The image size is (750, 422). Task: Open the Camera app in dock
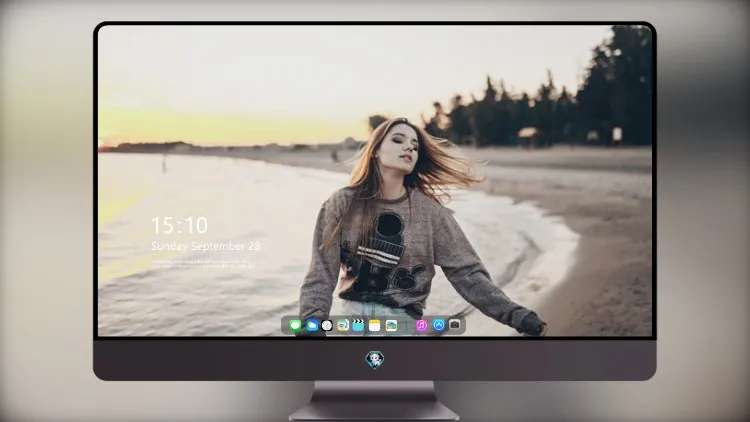[x=454, y=325]
